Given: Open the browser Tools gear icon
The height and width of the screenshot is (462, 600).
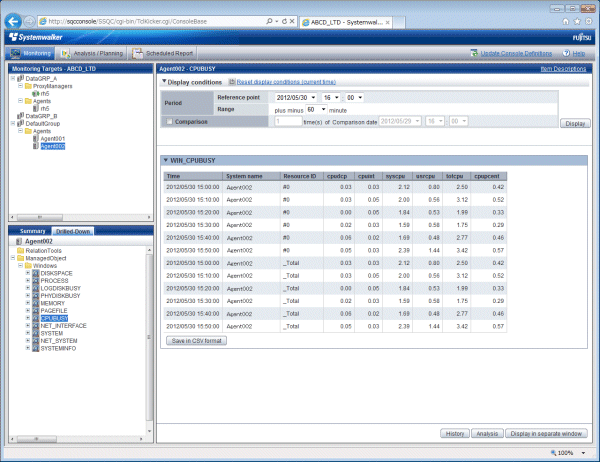Looking at the screenshot, I should (589, 21).
